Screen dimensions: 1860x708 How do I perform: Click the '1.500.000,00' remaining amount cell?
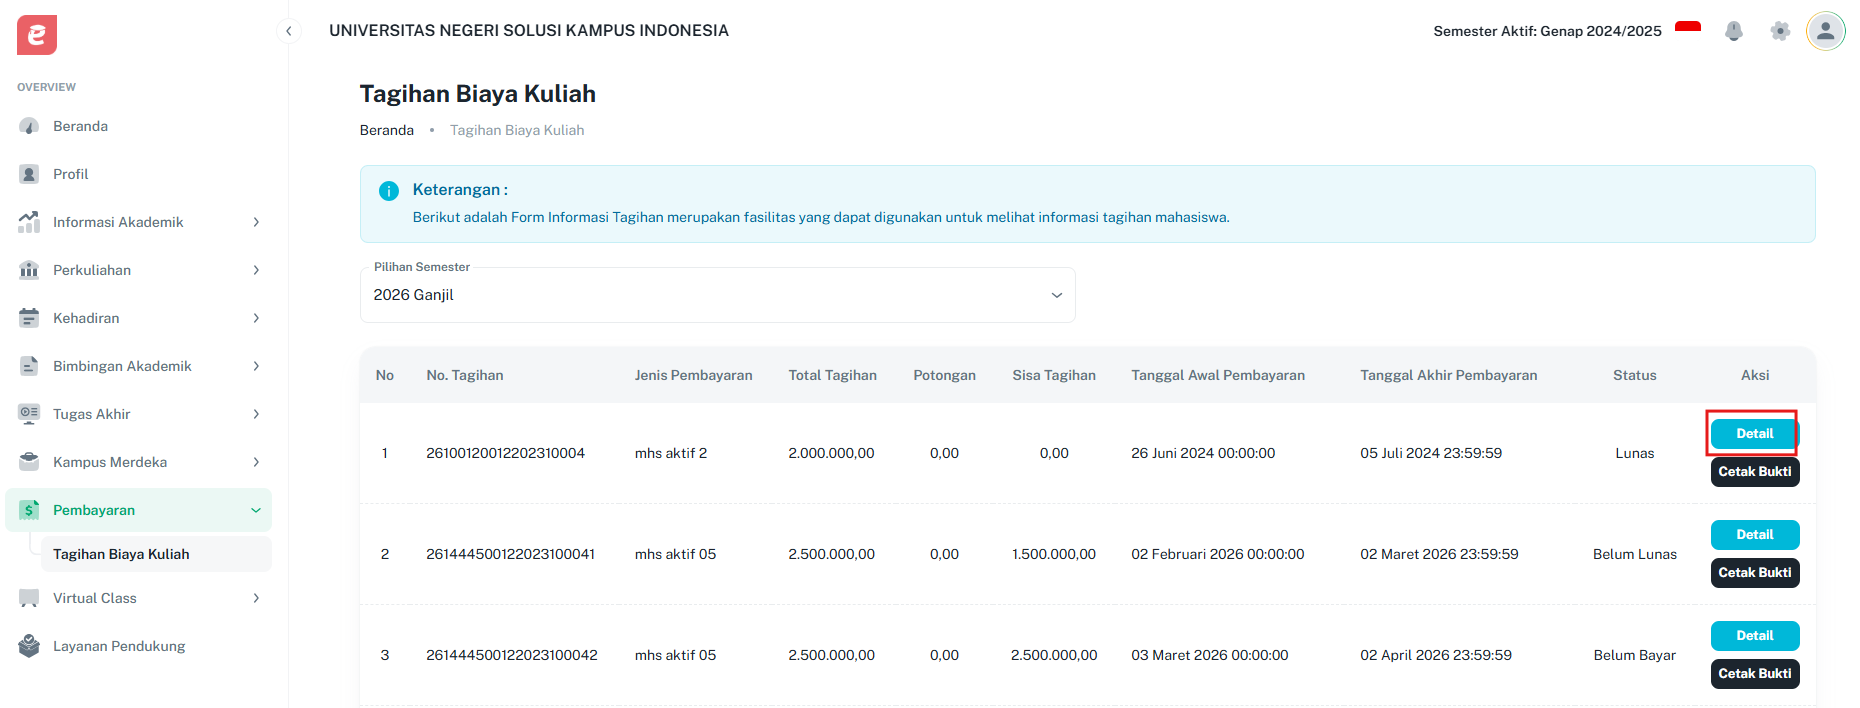pos(1054,554)
